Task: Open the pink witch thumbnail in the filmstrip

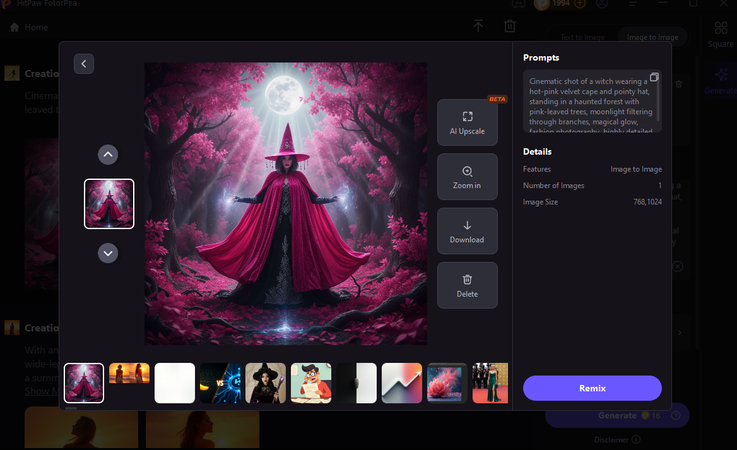Action: tap(84, 383)
